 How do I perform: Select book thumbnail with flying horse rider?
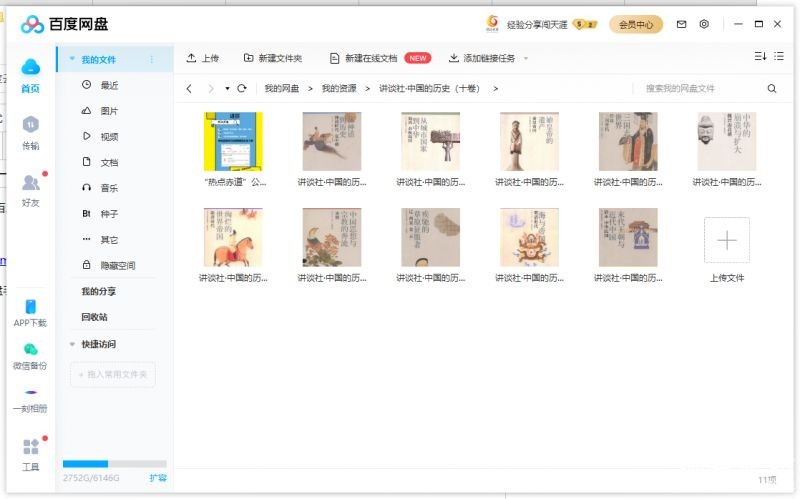point(332,141)
